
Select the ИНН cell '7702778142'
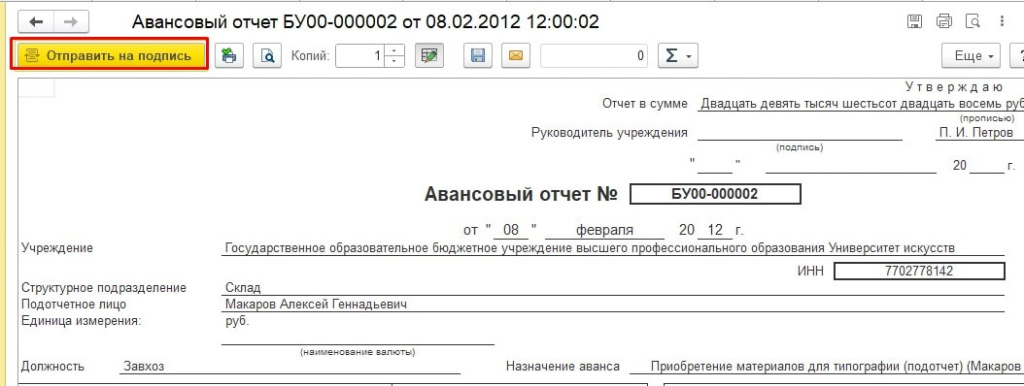pyautogui.click(x=920, y=271)
